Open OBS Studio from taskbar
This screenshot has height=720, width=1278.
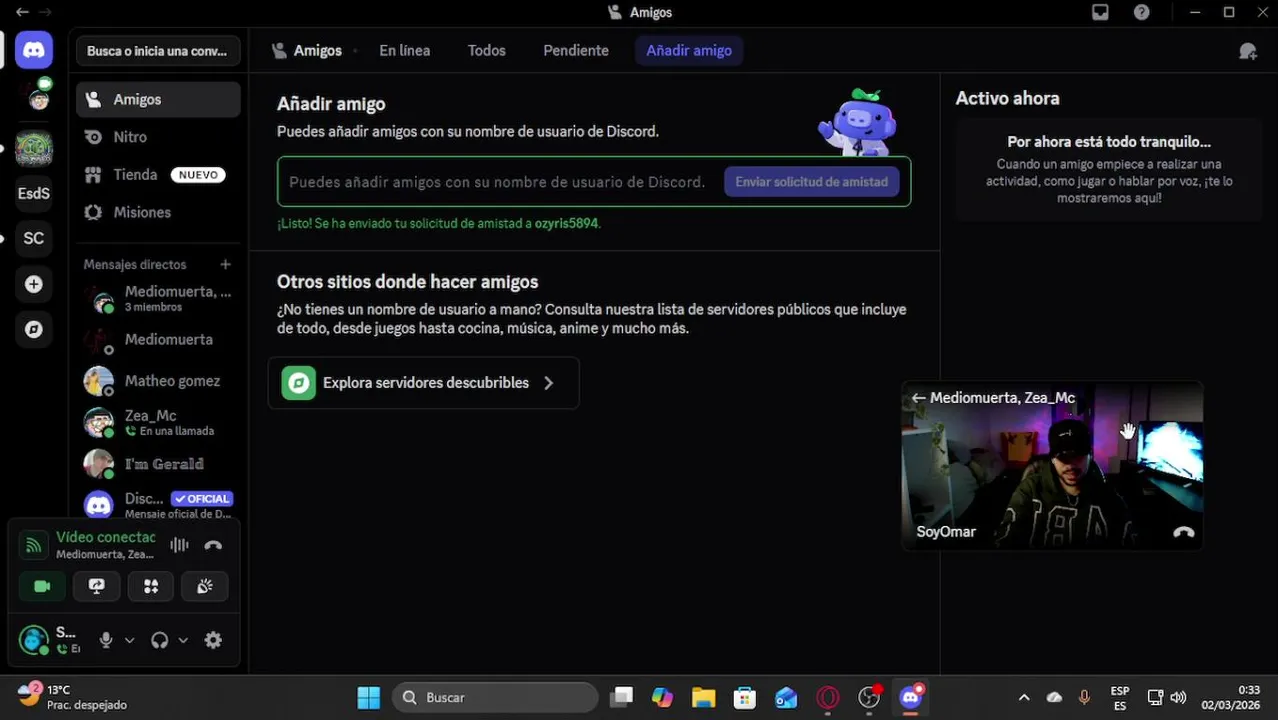pyautogui.click(x=869, y=697)
